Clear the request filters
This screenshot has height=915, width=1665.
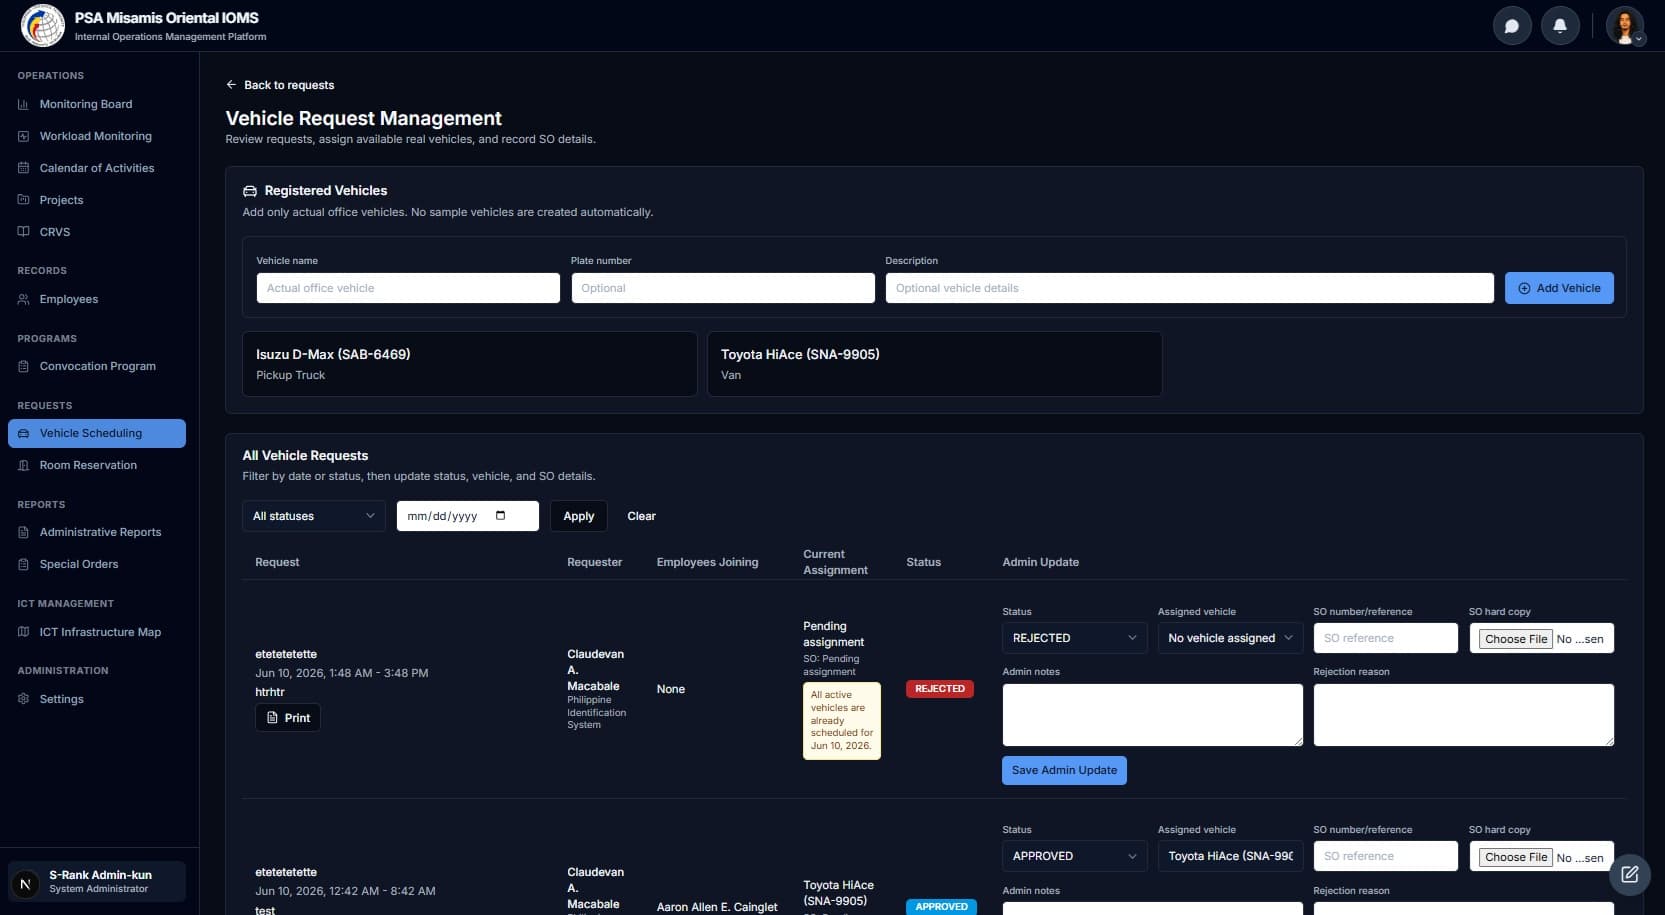point(641,516)
